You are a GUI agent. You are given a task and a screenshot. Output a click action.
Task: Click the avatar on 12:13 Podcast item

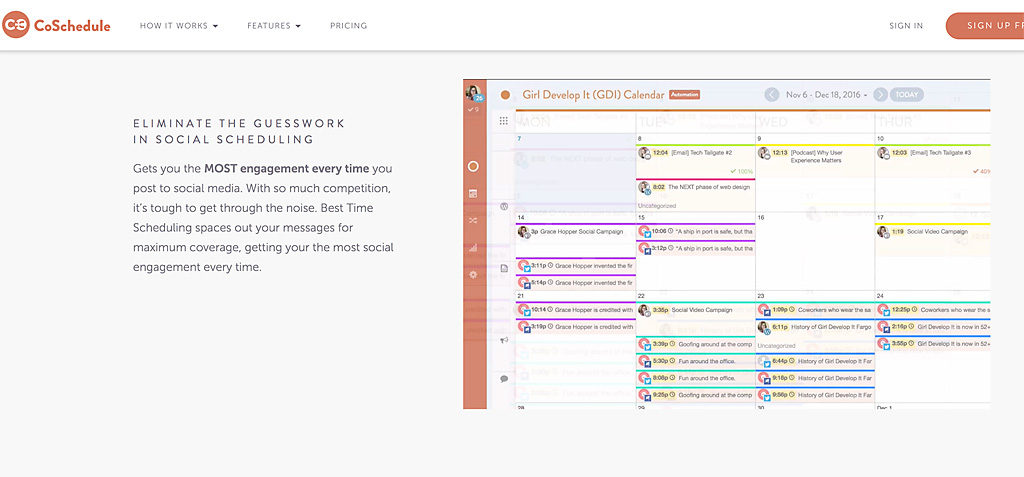point(763,153)
